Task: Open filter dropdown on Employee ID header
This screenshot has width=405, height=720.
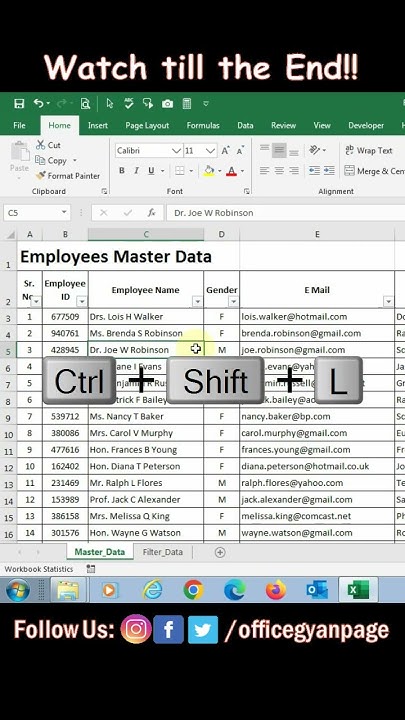Action: [x=82, y=301]
